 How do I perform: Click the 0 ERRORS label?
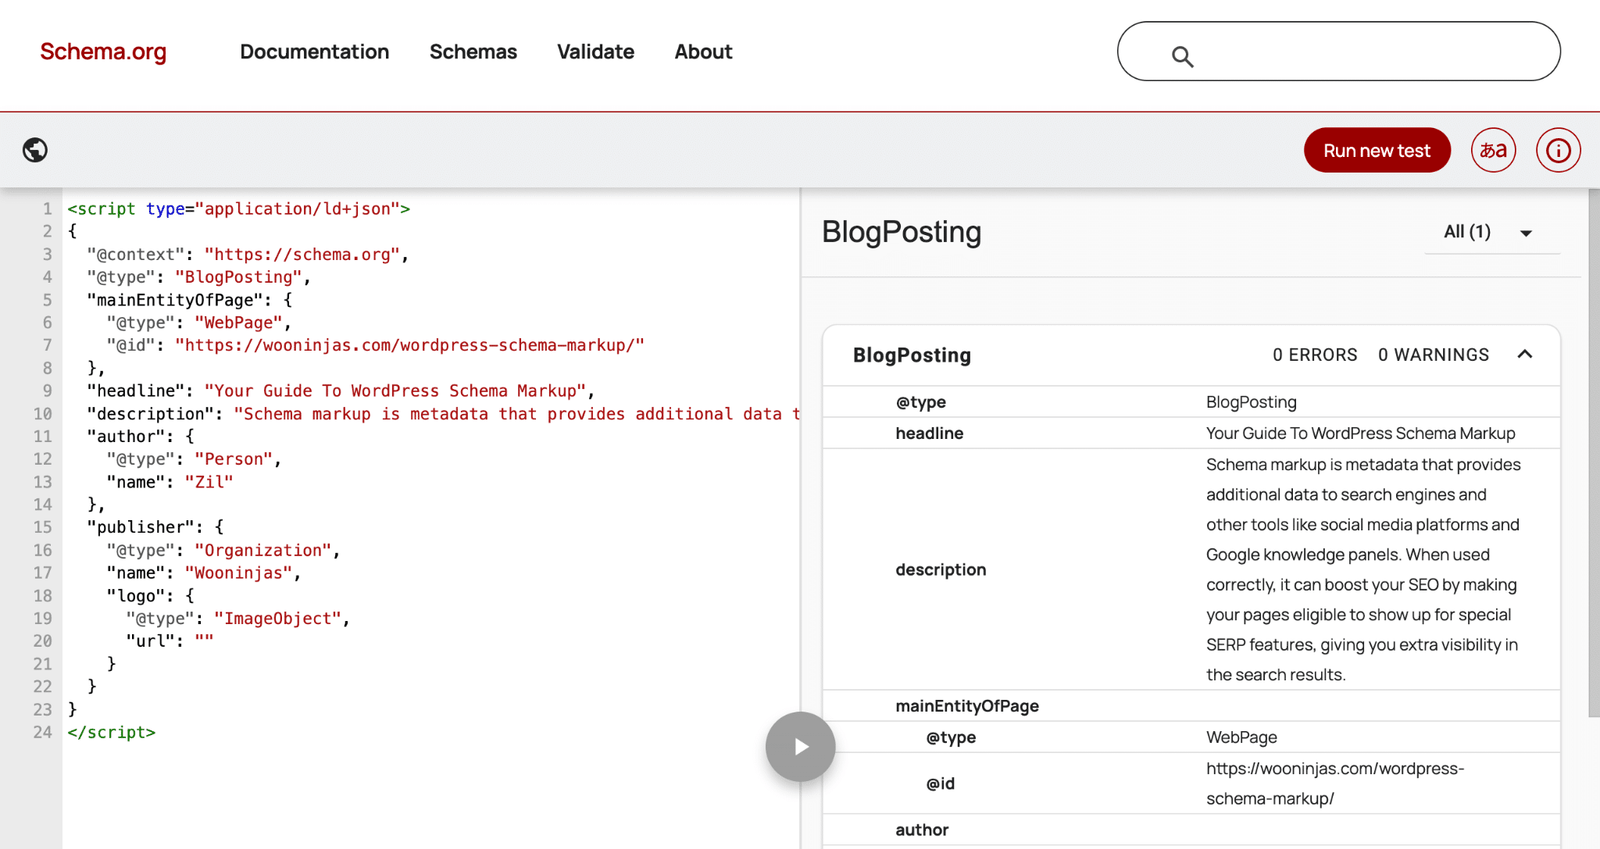point(1314,355)
